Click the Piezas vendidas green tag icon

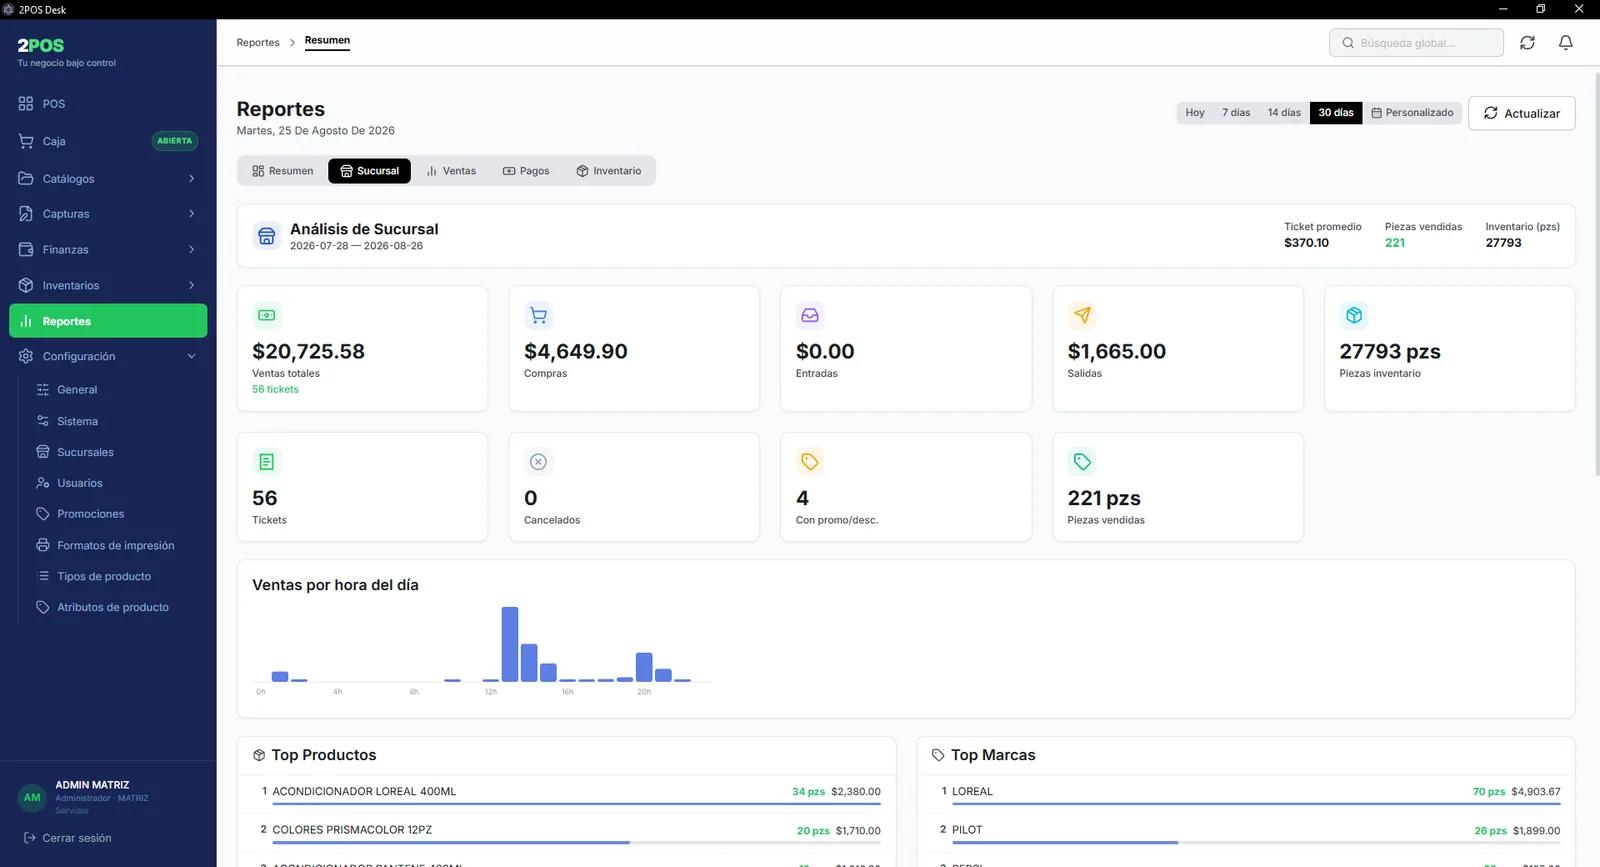coord(1082,462)
